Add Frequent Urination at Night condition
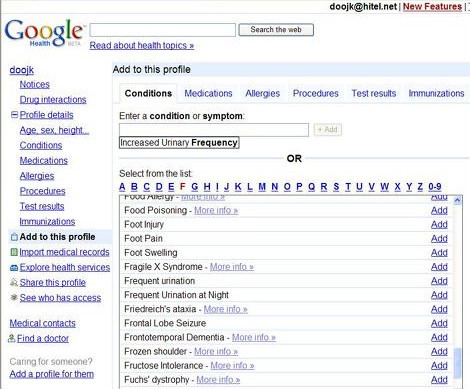 [439, 295]
